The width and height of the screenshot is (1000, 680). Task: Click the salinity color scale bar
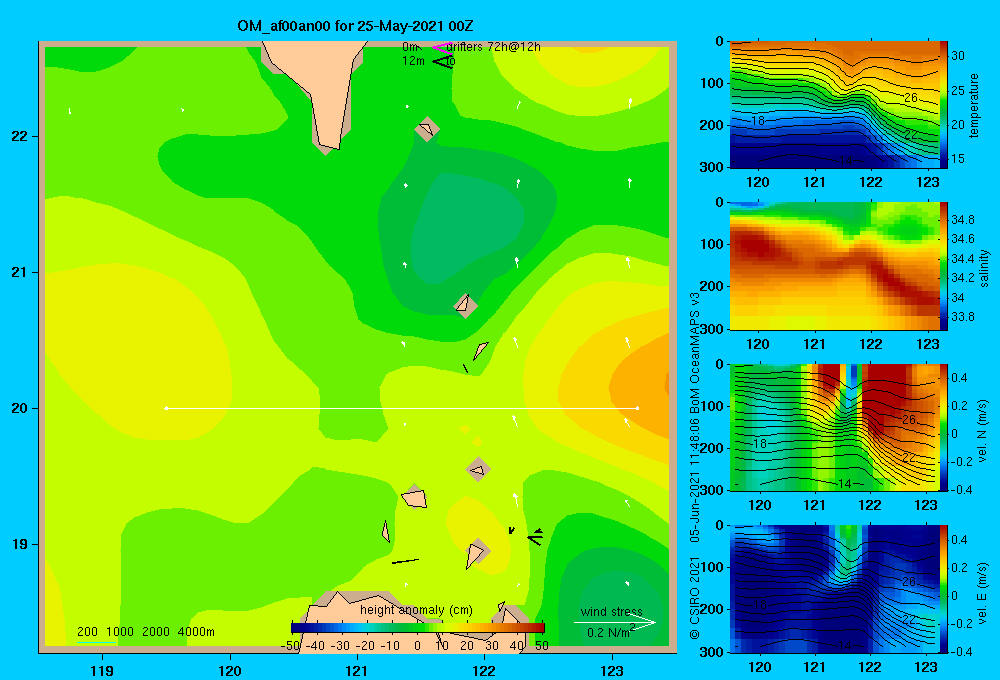pos(944,266)
